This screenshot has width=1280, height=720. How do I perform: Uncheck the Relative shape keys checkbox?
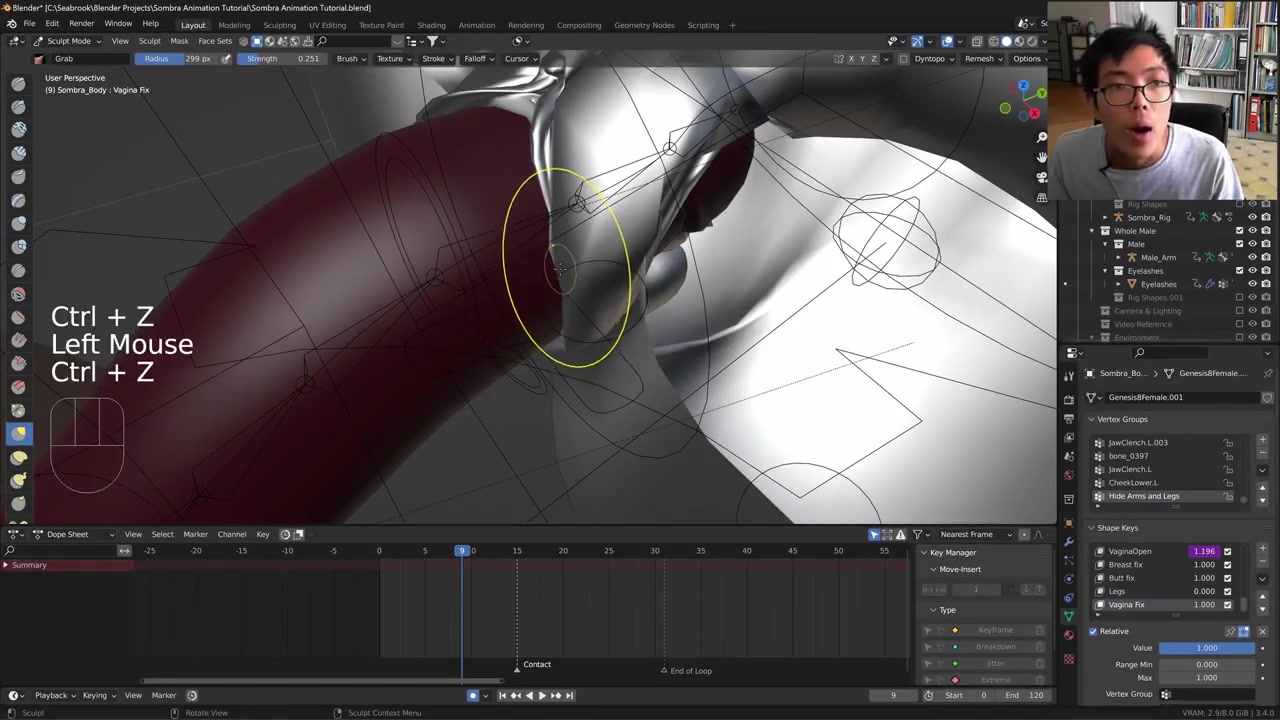tap(1093, 631)
